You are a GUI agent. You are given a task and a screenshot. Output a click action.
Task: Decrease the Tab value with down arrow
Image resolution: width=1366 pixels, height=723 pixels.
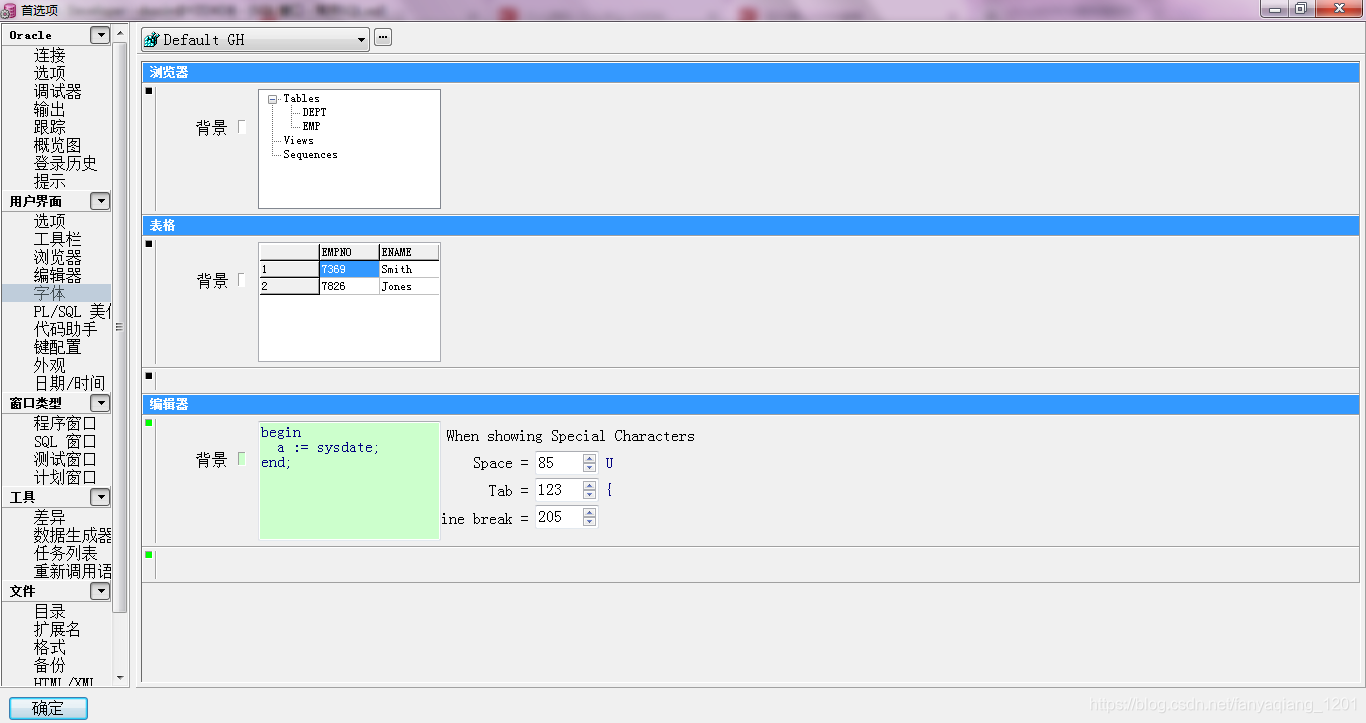(x=589, y=495)
